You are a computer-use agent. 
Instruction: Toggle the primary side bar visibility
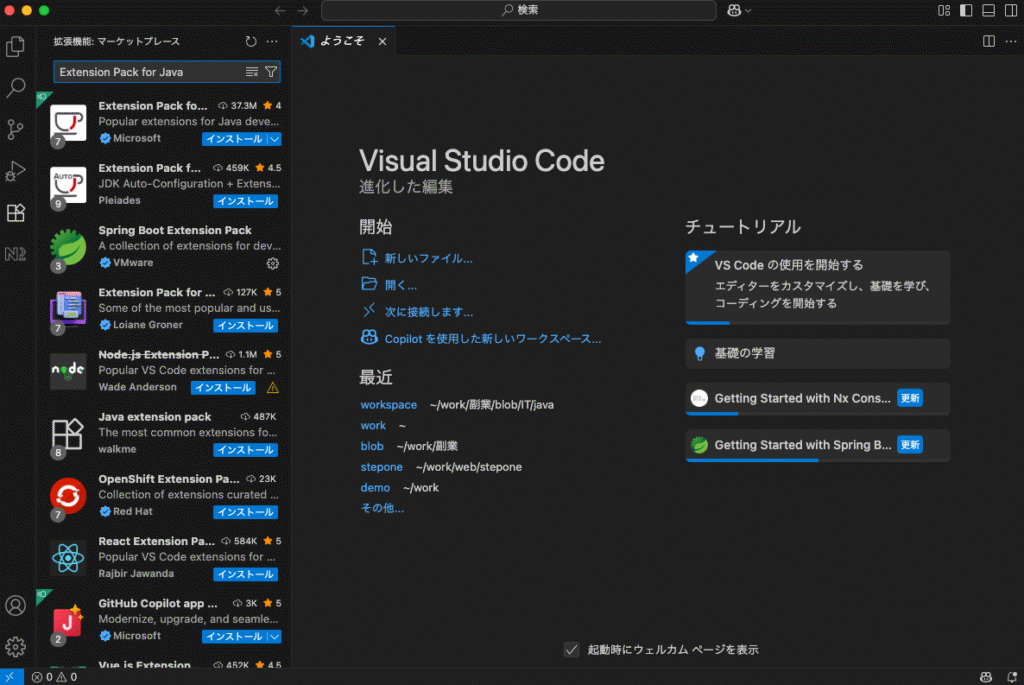pos(966,10)
